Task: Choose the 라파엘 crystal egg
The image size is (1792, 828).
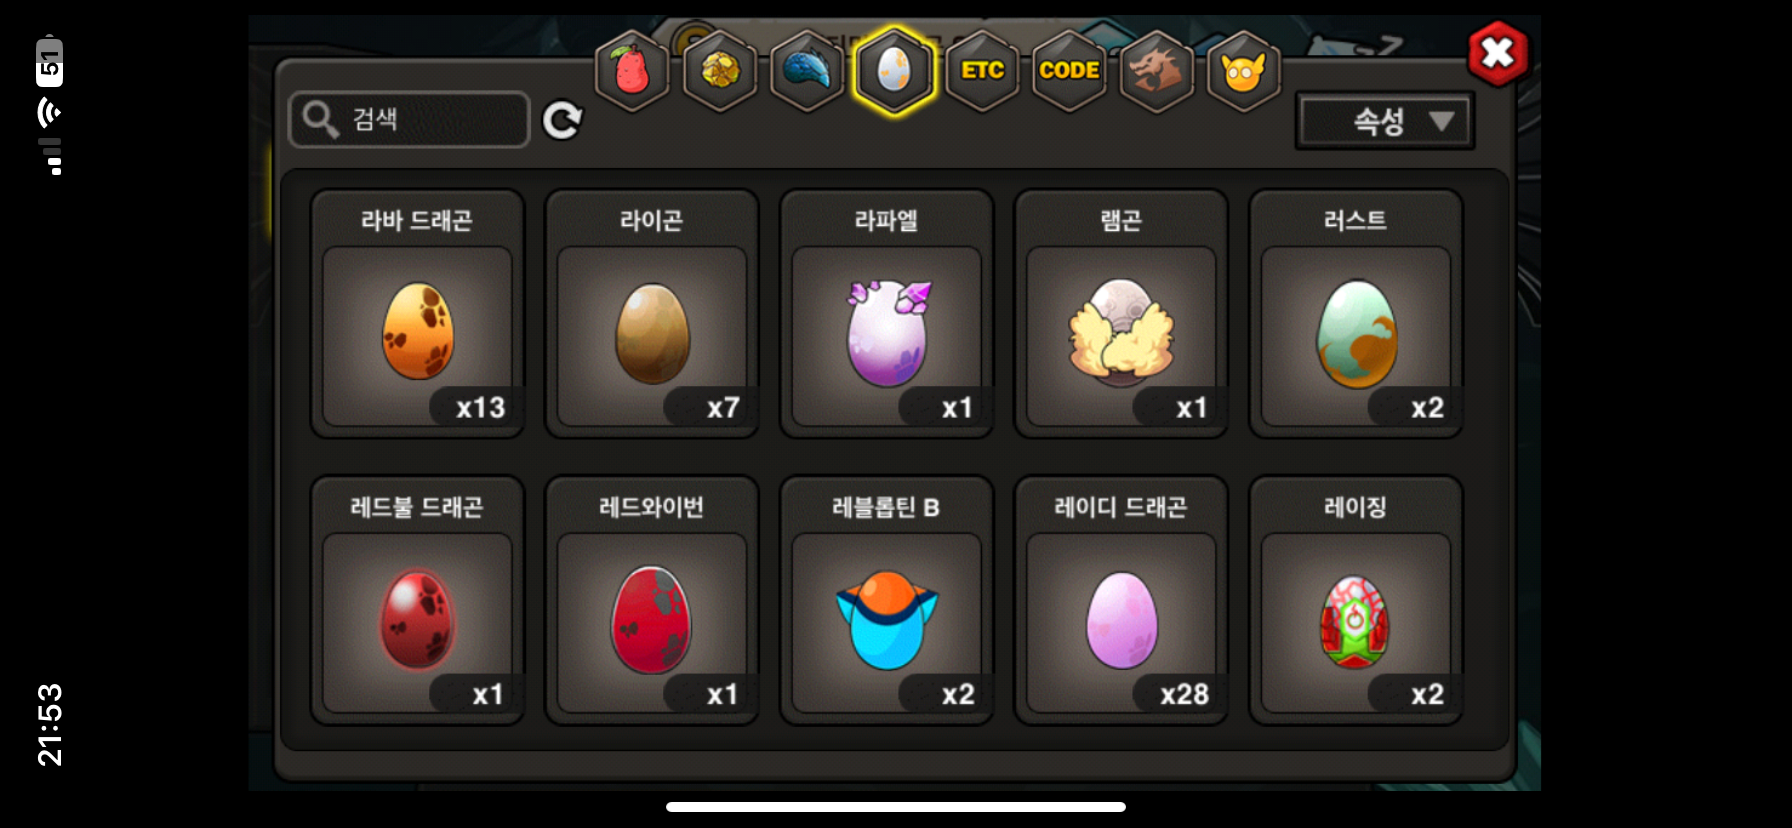Action: 886,314
